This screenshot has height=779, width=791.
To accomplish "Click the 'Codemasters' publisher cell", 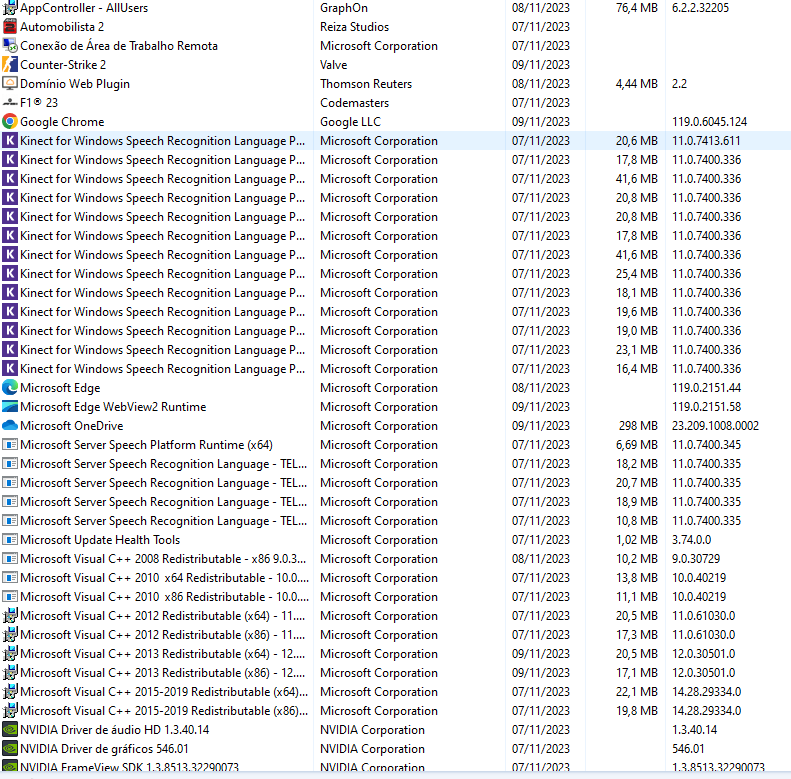I will point(354,102).
